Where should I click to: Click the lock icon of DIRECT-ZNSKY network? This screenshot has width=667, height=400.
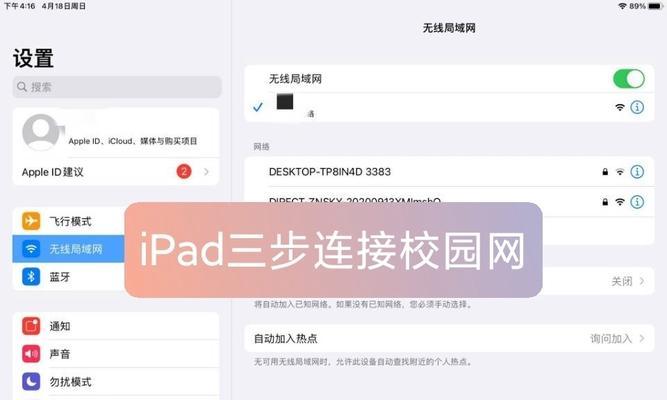click(605, 202)
